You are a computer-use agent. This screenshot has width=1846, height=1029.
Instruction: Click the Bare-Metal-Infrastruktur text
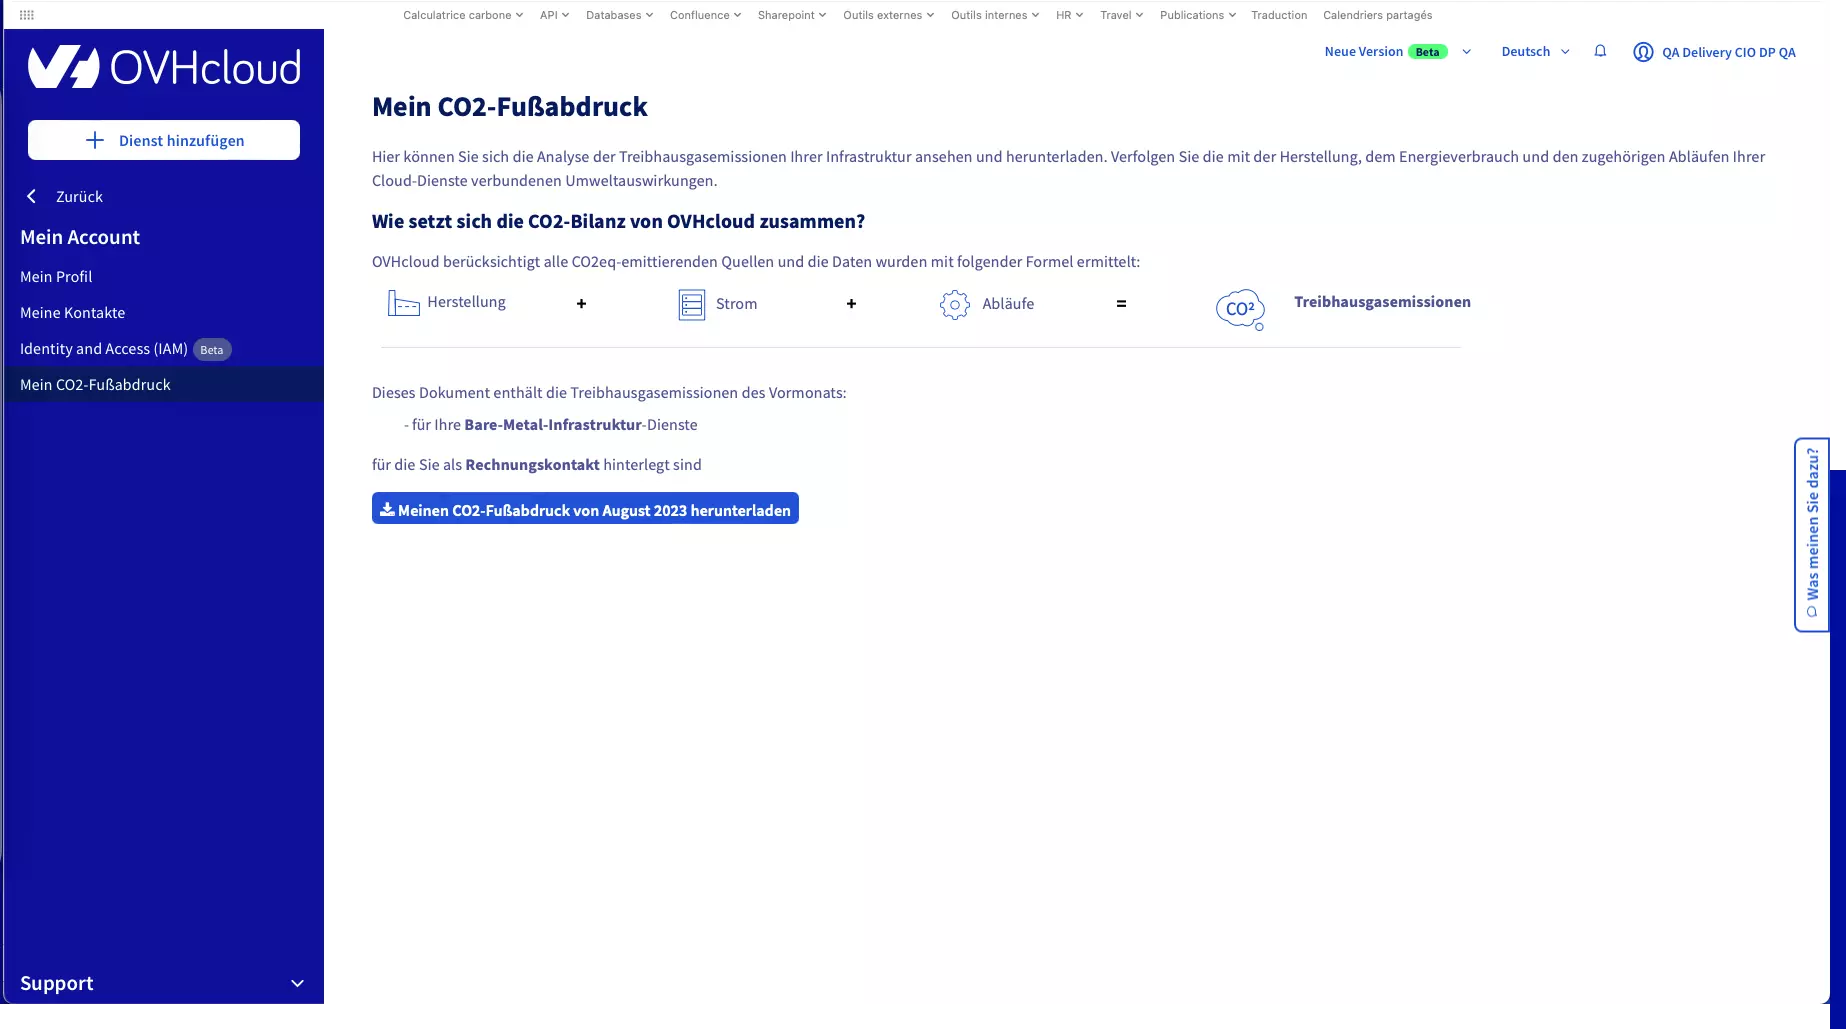(553, 424)
